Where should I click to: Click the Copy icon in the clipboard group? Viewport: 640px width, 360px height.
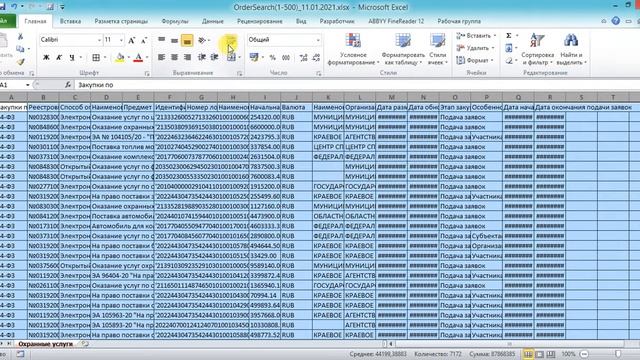20,49
